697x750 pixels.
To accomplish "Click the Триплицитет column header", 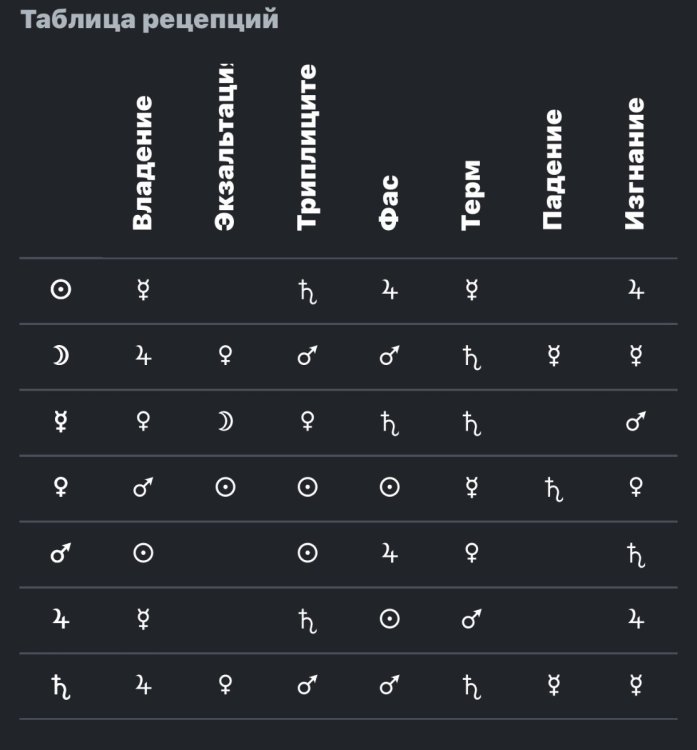I will click(308, 147).
